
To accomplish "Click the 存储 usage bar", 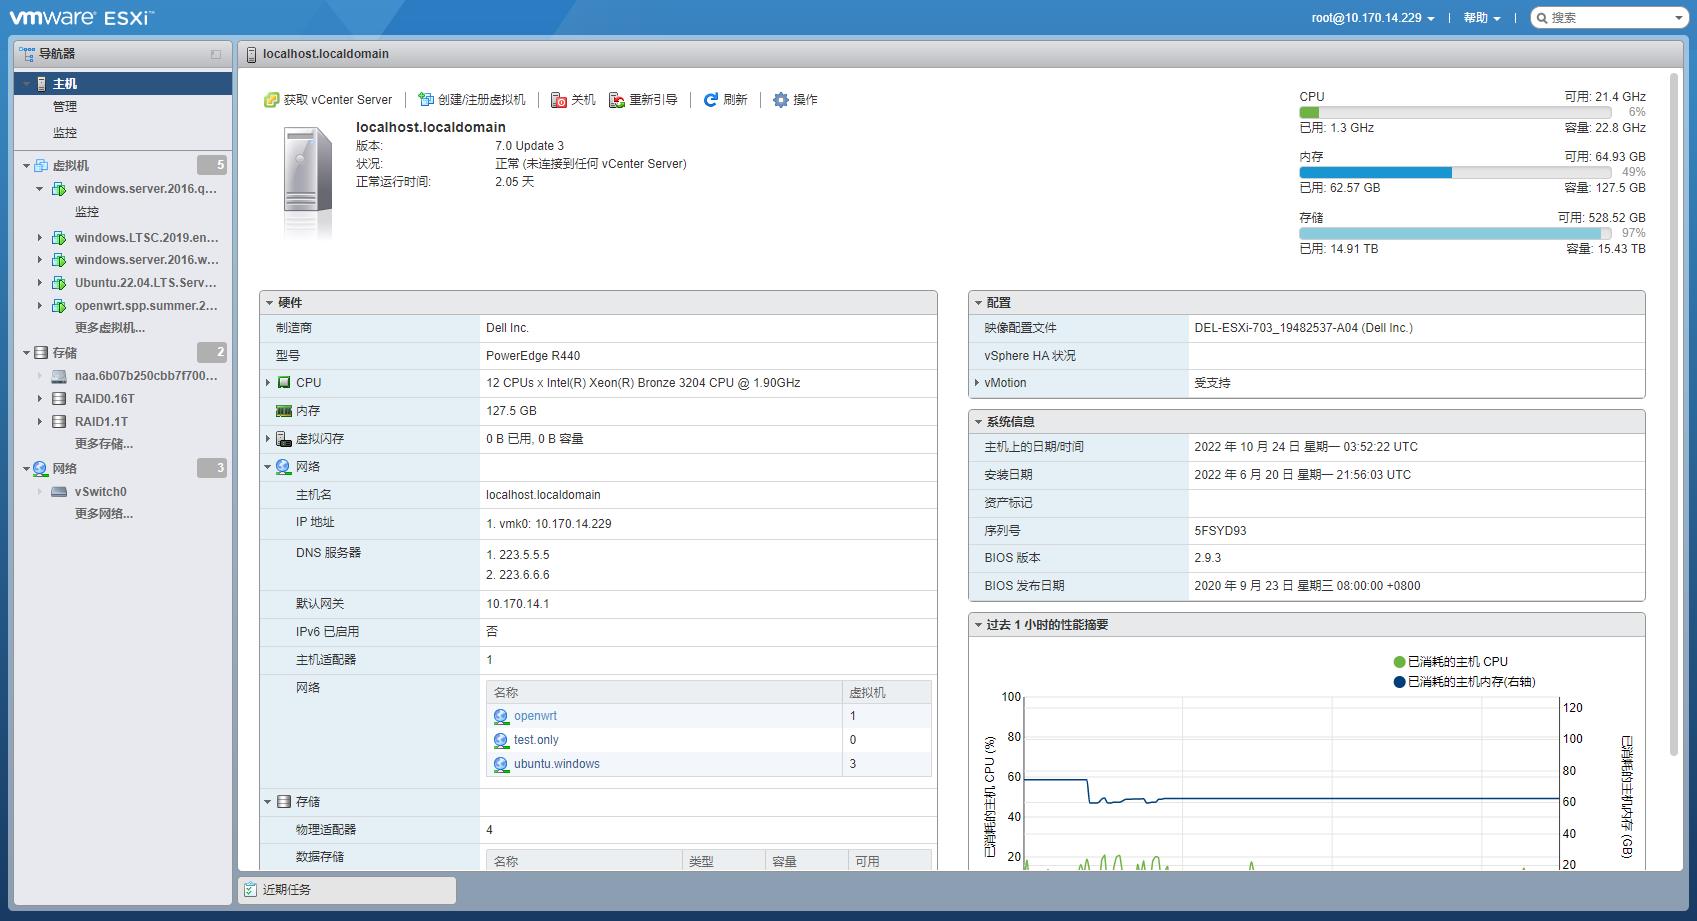I will [1455, 233].
